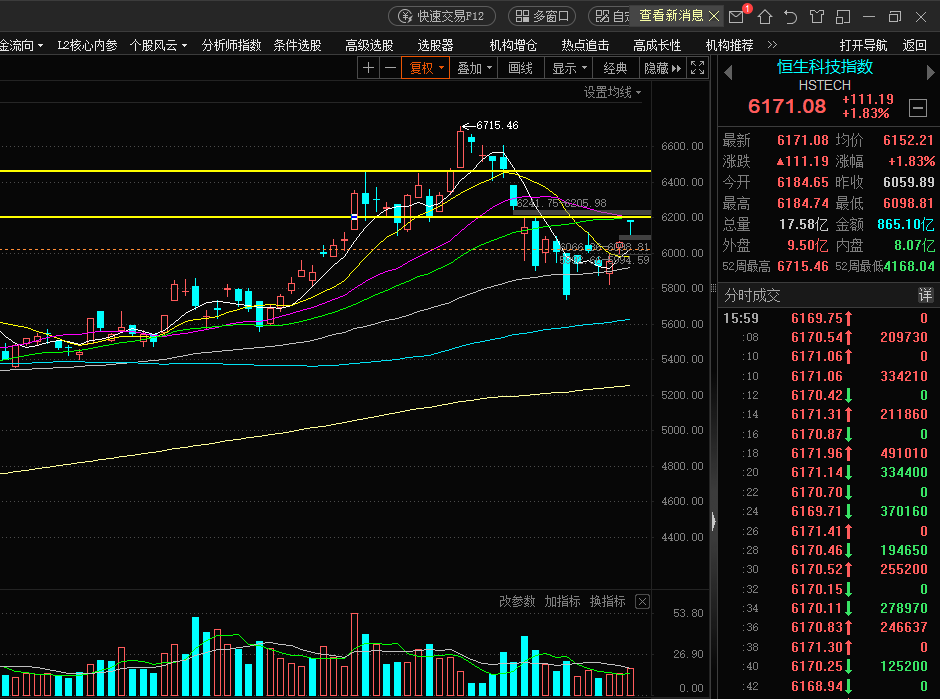Image resolution: width=940 pixels, height=699 pixels.
Task: Go to the home page icon
Action: click(764, 17)
